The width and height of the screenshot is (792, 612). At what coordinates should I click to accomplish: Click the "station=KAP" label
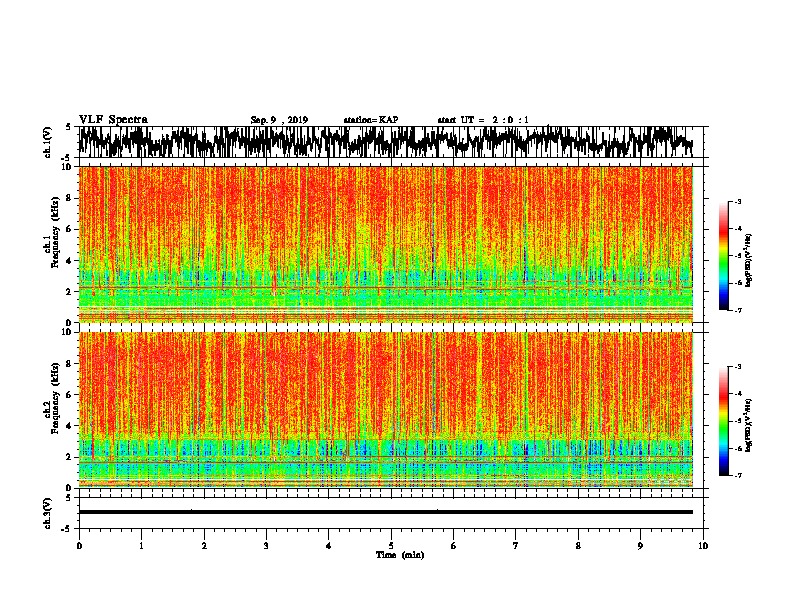[x=371, y=120]
